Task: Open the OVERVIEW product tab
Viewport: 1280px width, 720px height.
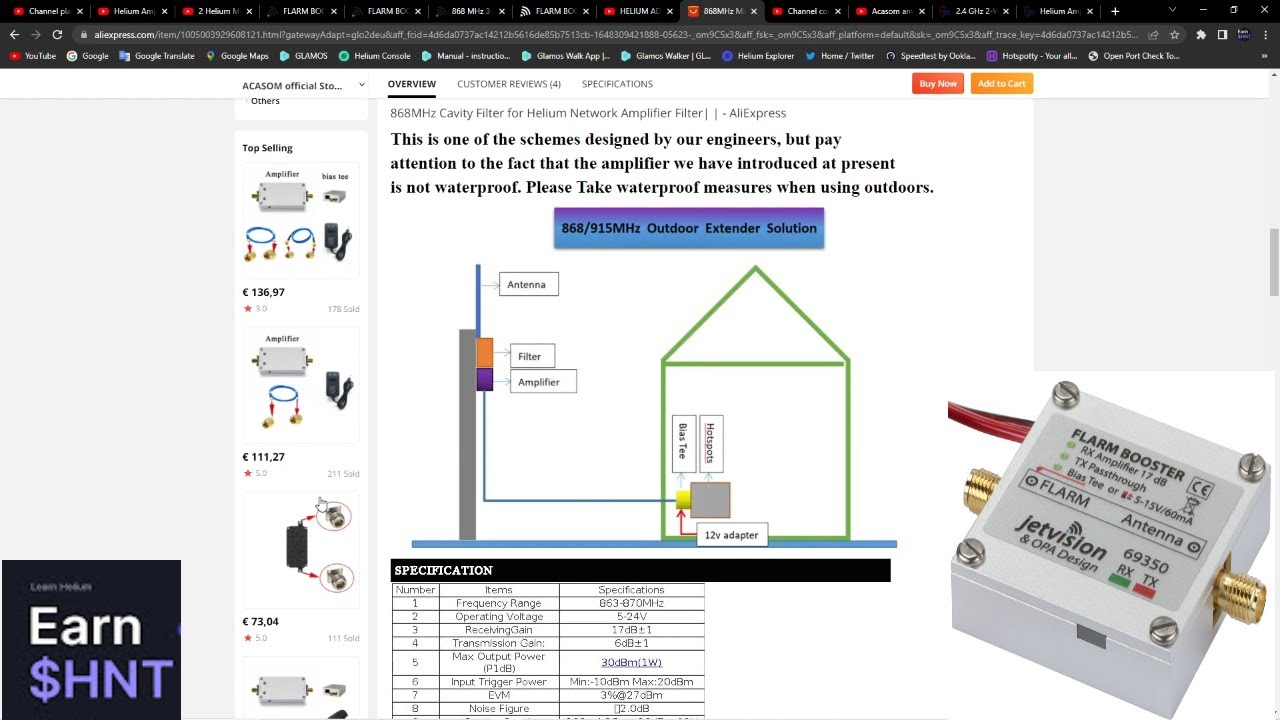Action: click(411, 84)
